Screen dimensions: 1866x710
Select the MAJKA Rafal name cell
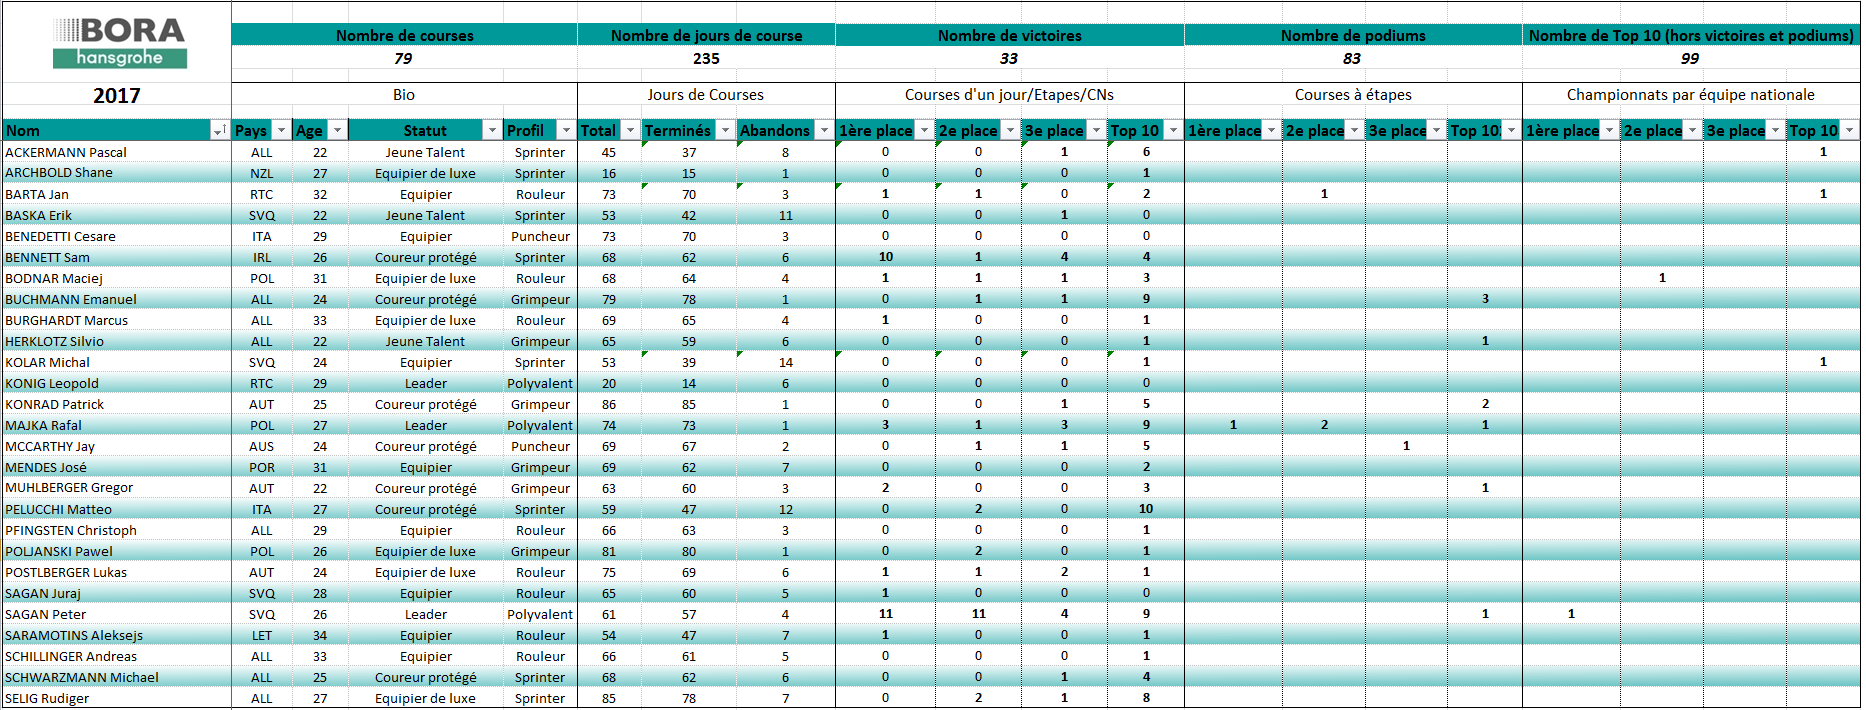coord(117,425)
